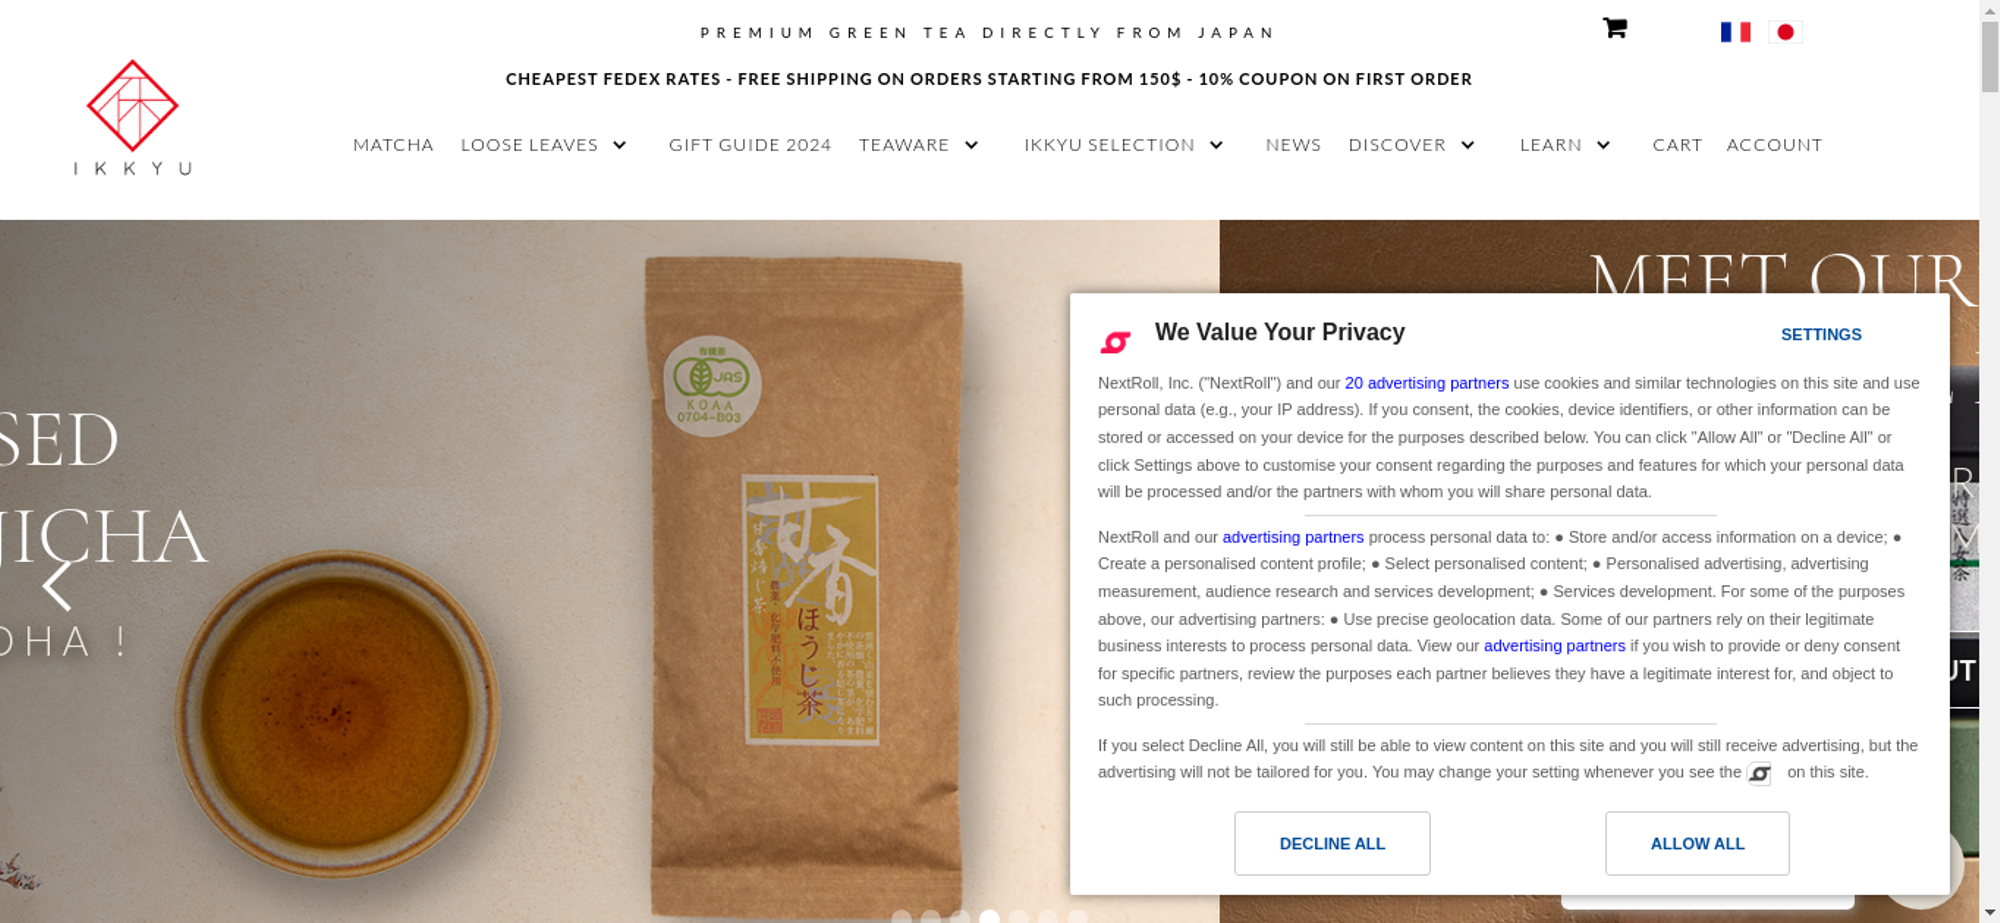Expand the Loose Leaves dropdown

pyautogui.click(x=620, y=145)
